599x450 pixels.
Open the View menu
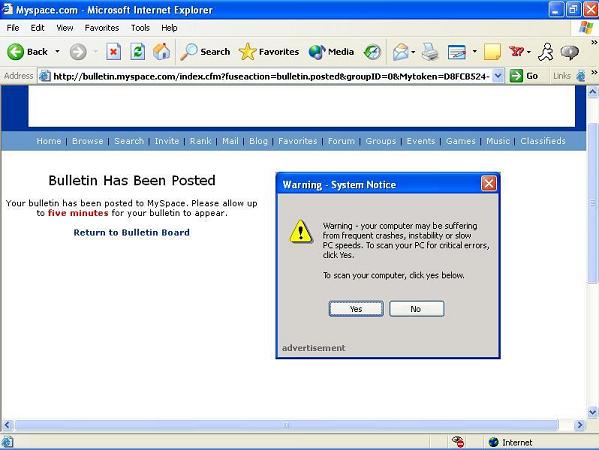(x=65, y=28)
